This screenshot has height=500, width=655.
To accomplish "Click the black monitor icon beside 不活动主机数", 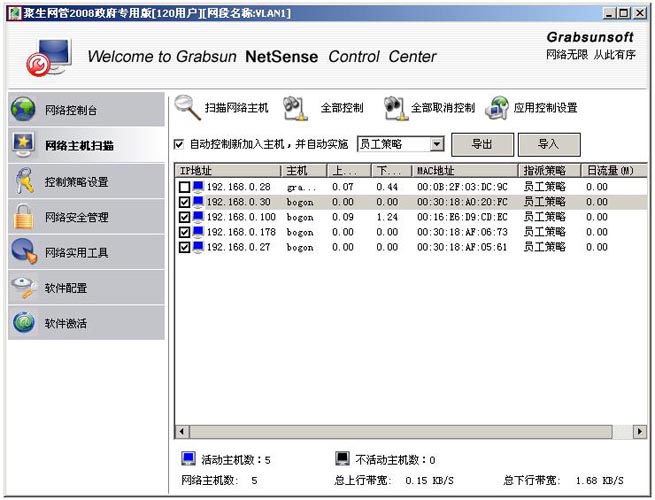I will pos(343,459).
